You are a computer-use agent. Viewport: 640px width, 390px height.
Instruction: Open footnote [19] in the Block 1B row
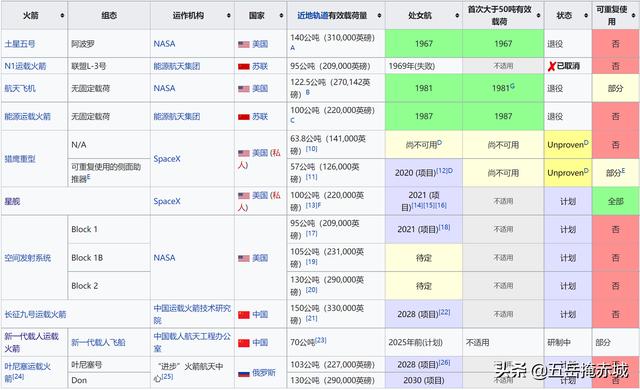(x=311, y=262)
